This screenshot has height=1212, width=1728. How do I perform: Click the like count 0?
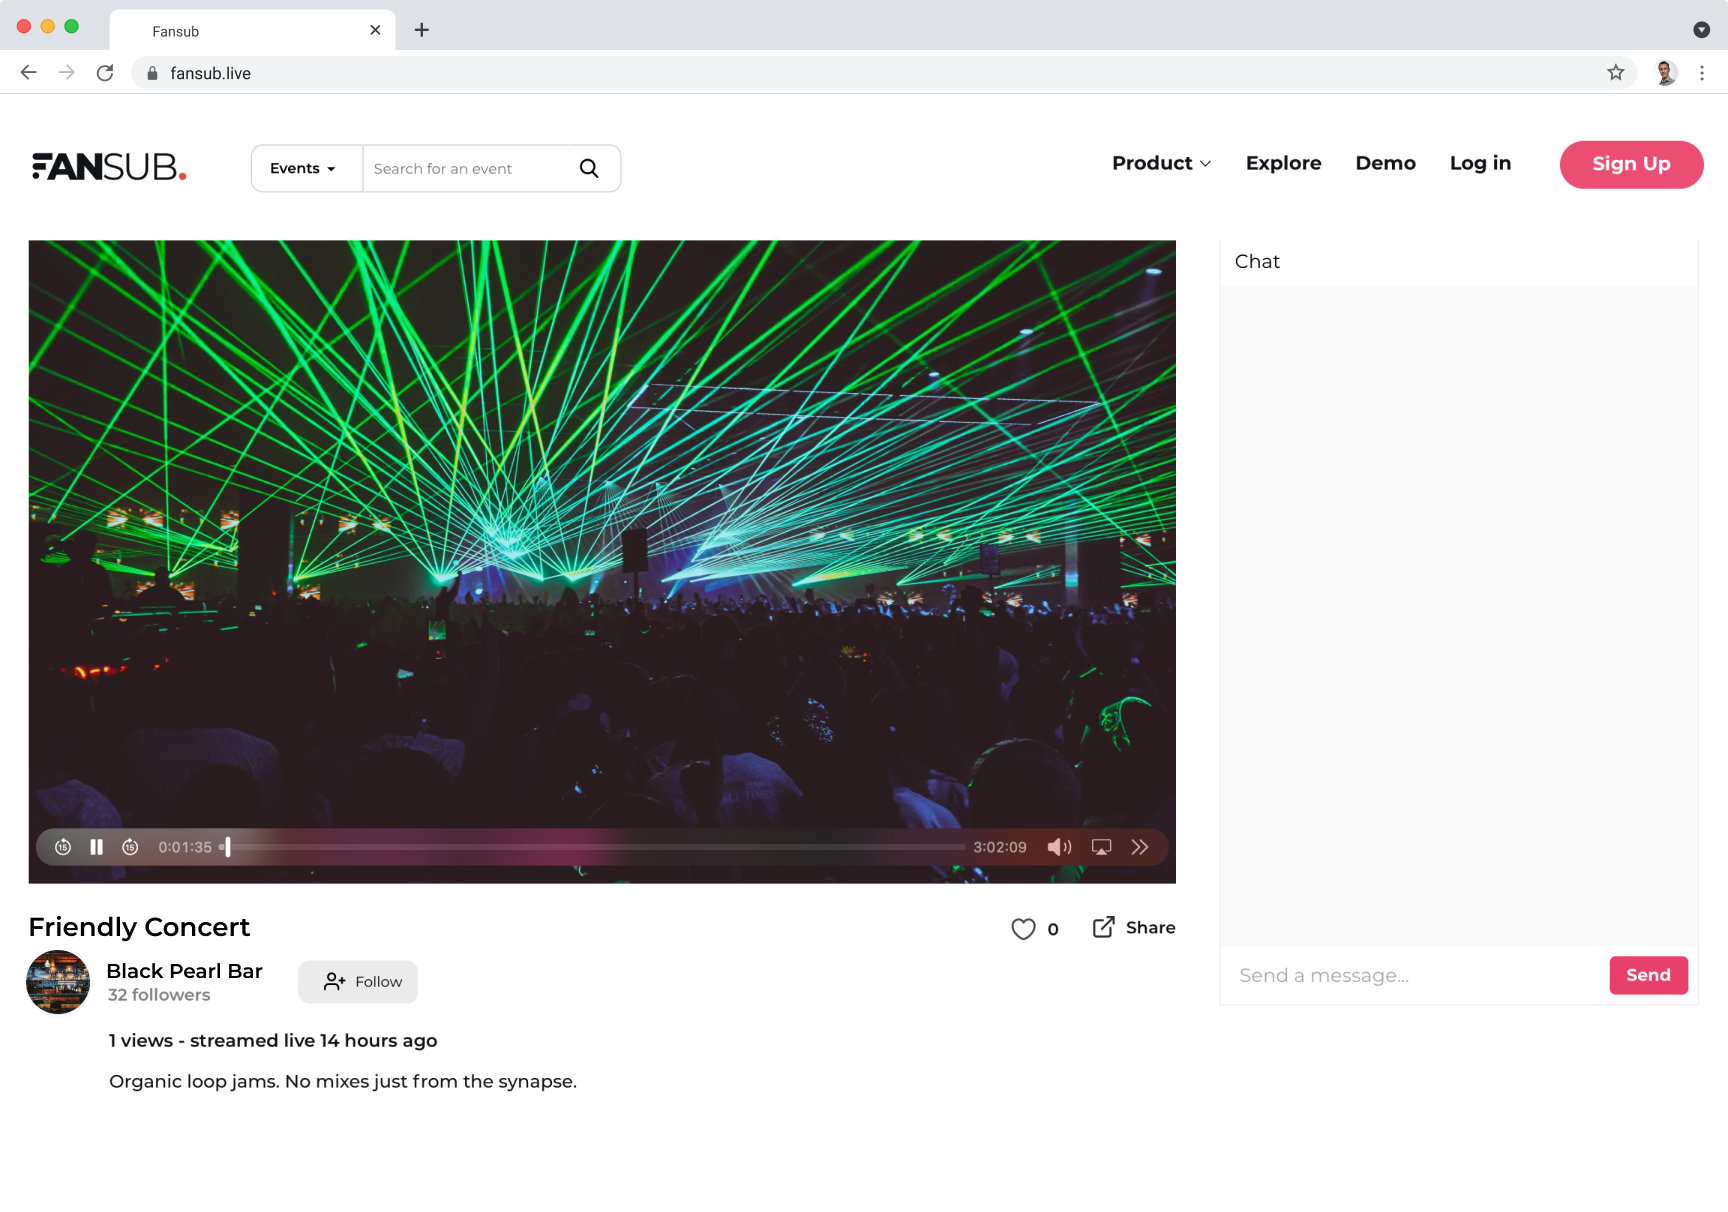point(1053,930)
